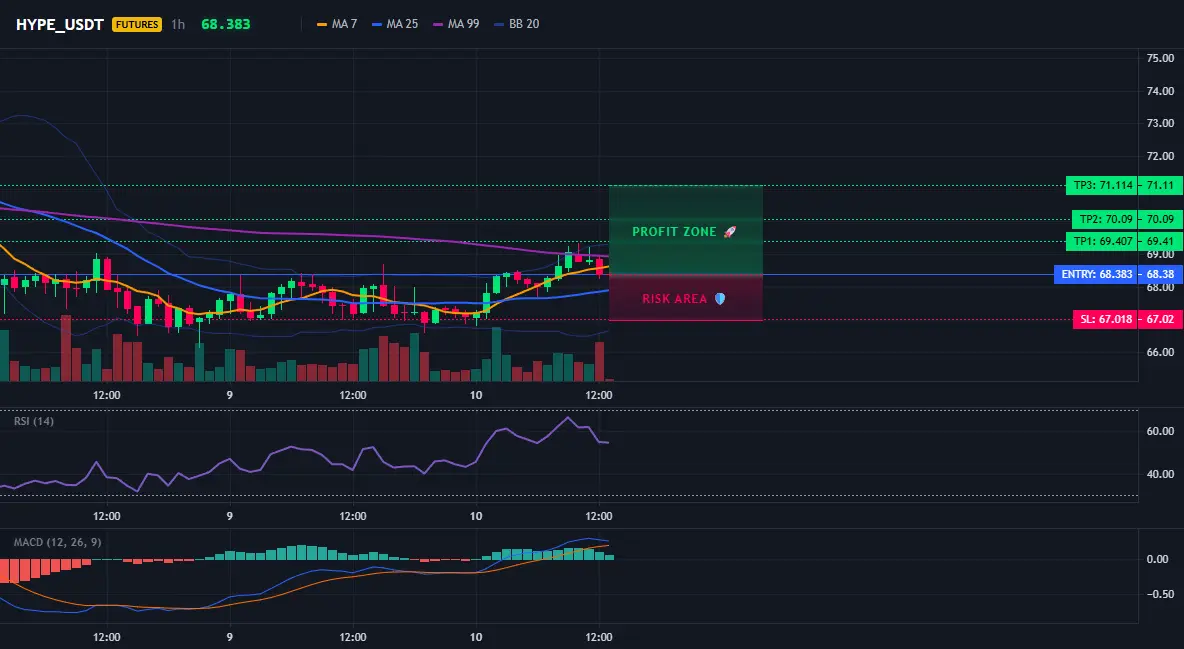Image resolution: width=1184 pixels, height=649 pixels.
Task: Select the MA 25 legend entry
Action: click(x=395, y=24)
